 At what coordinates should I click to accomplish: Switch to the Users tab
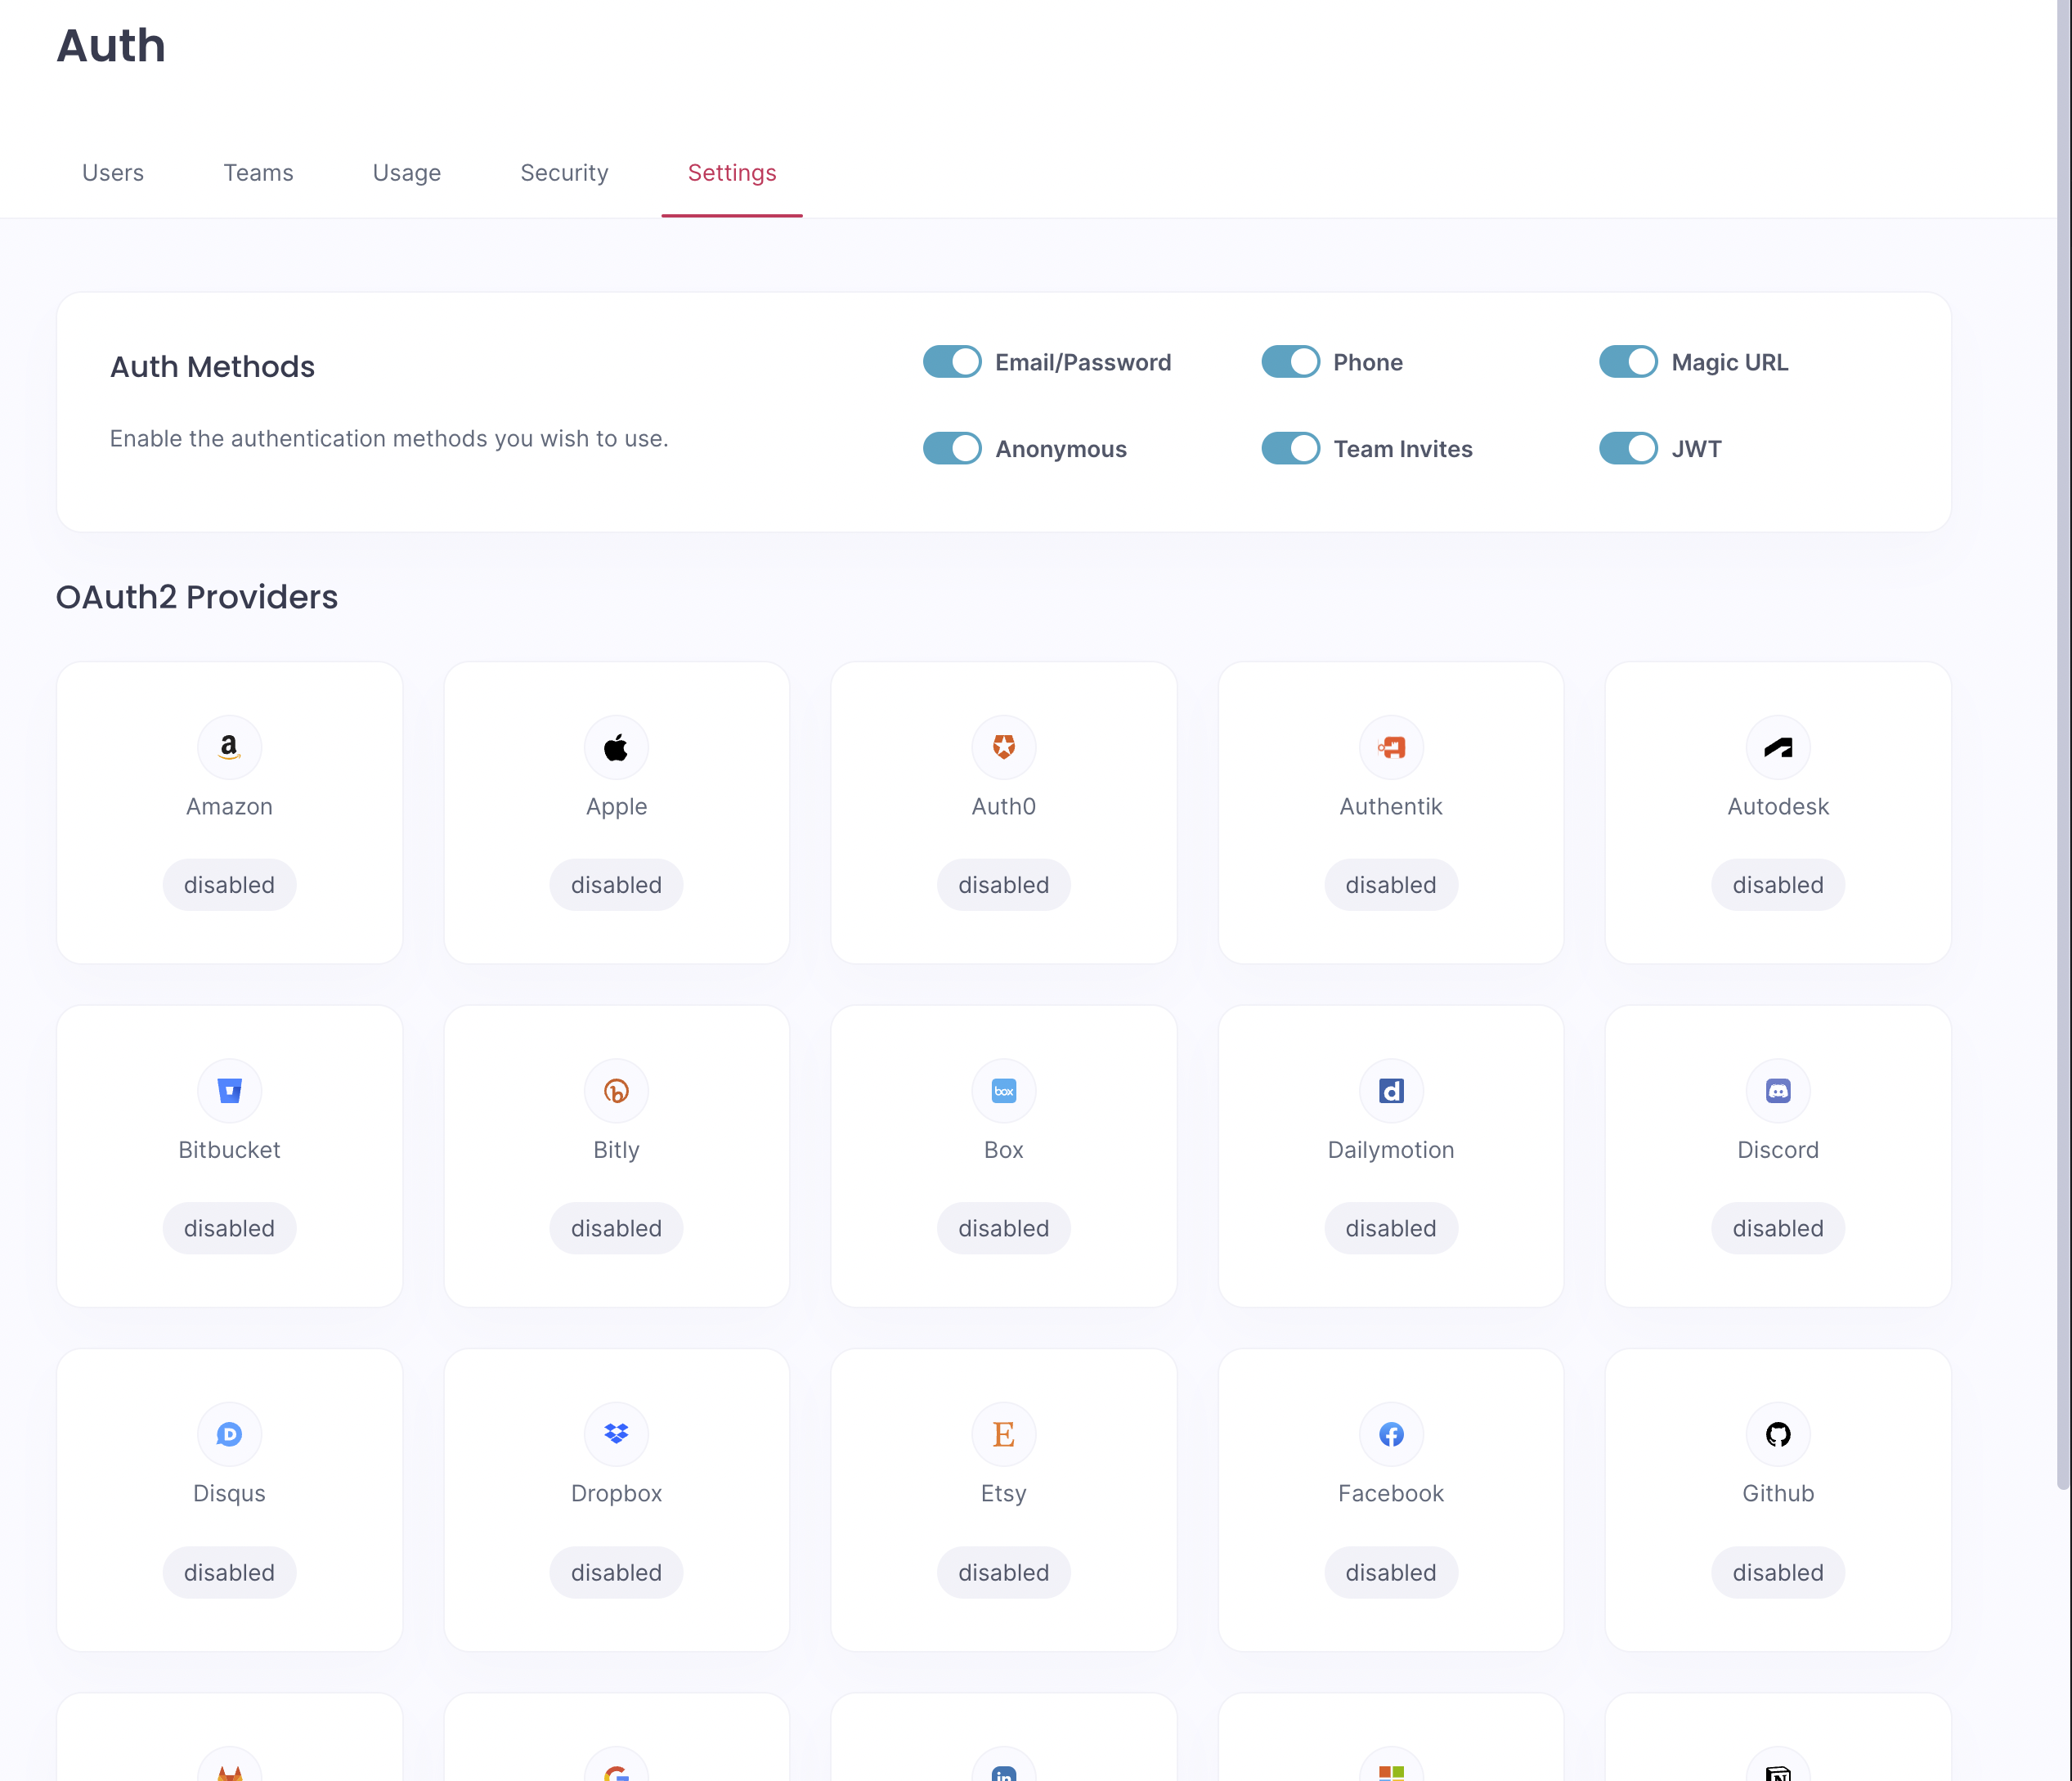pos(113,173)
